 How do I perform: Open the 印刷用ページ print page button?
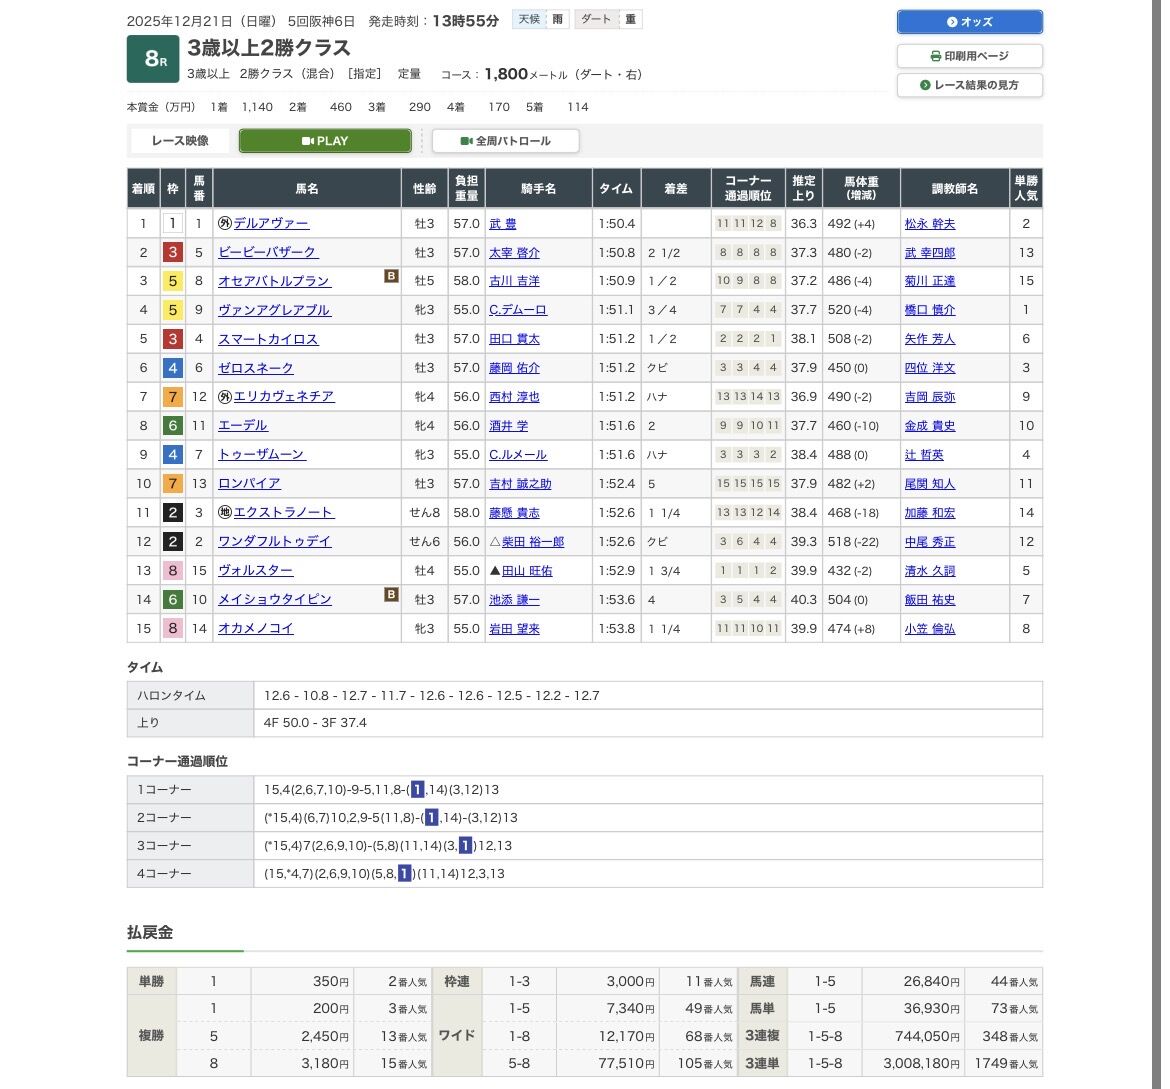pyautogui.click(x=969, y=56)
